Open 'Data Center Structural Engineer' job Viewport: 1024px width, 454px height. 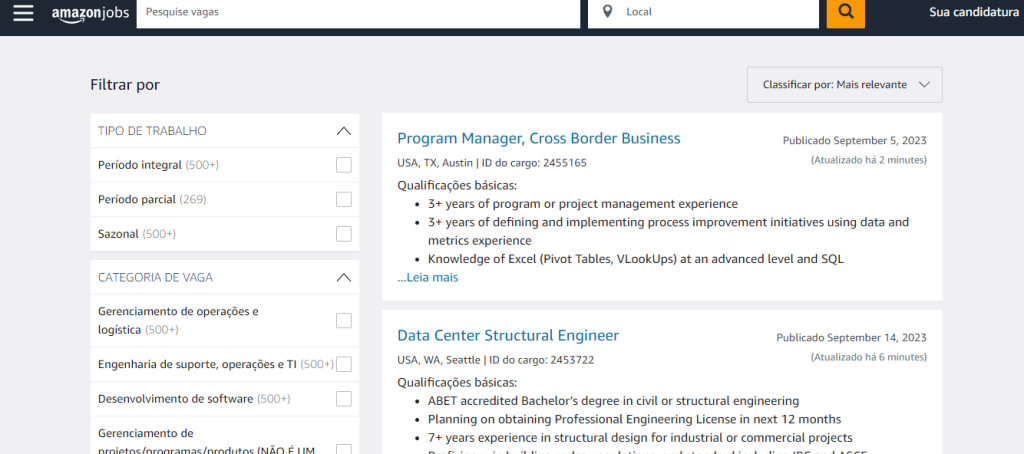coord(508,336)
